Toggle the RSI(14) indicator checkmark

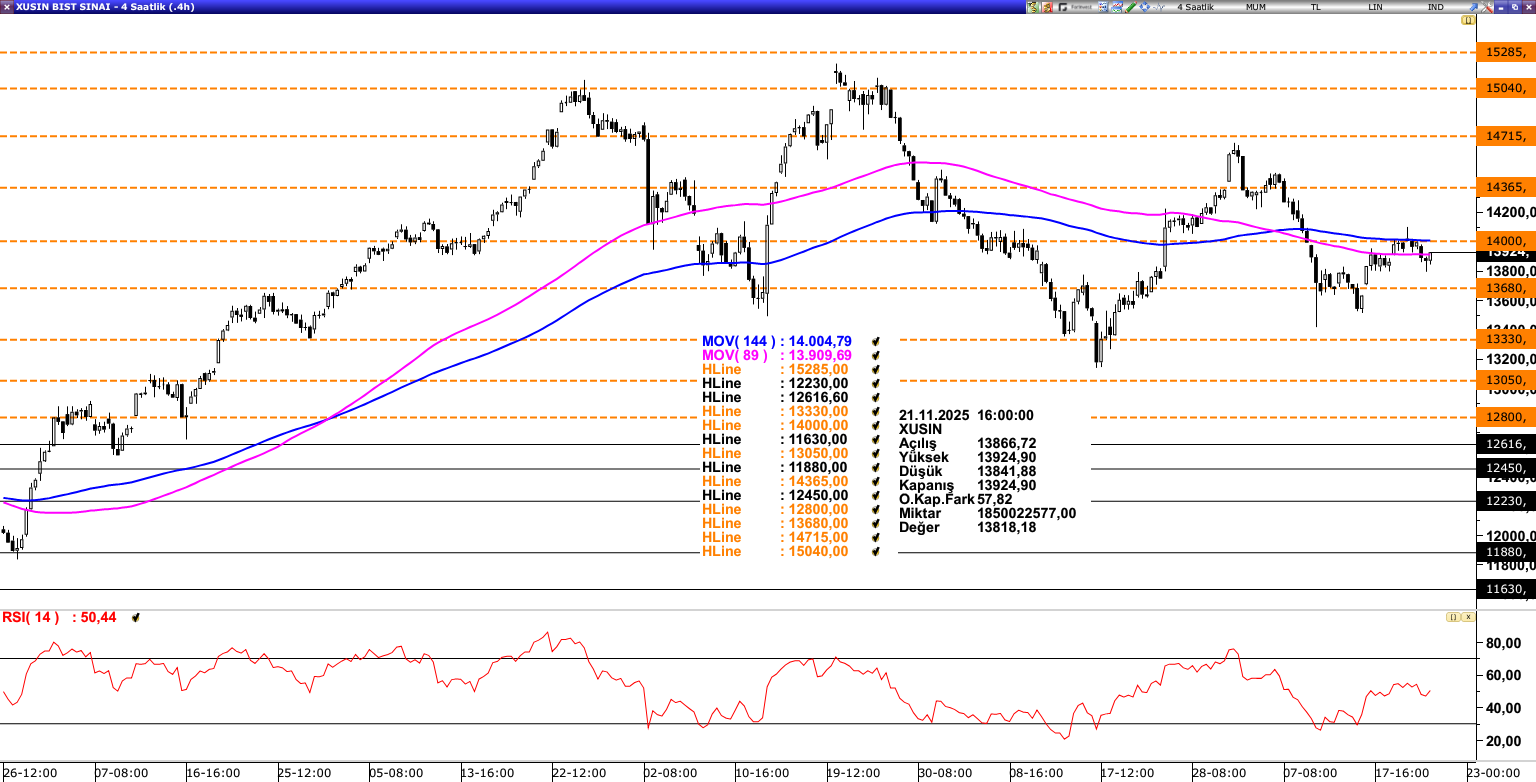pyautogui.click(x=135, y=618)
